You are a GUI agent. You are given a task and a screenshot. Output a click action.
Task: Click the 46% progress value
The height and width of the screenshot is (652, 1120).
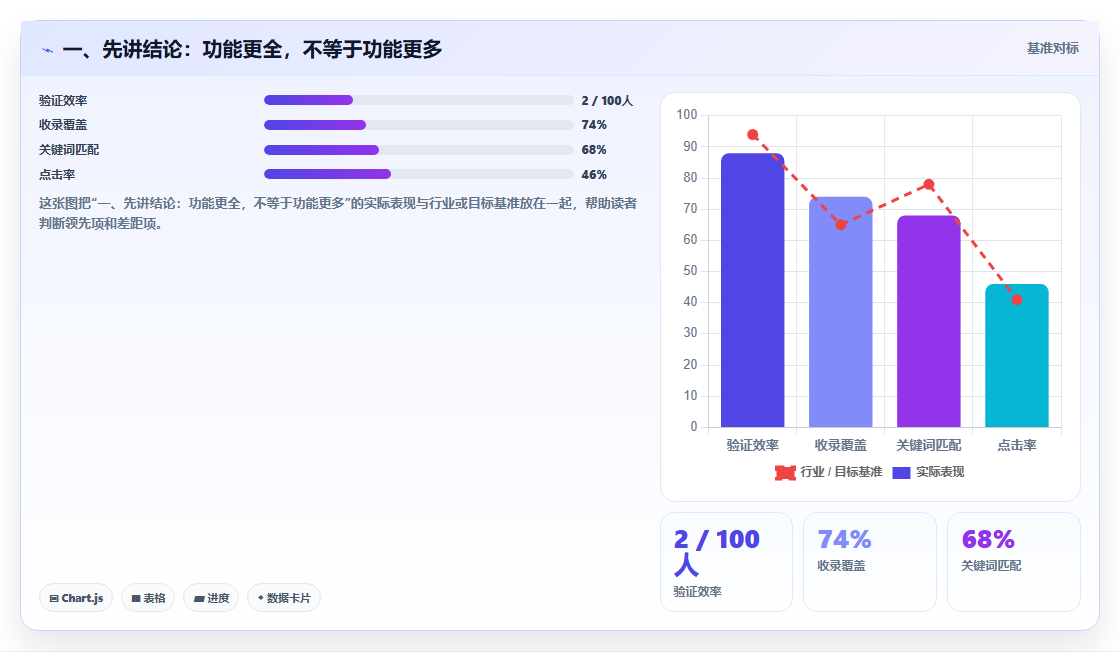pos(594,175)
